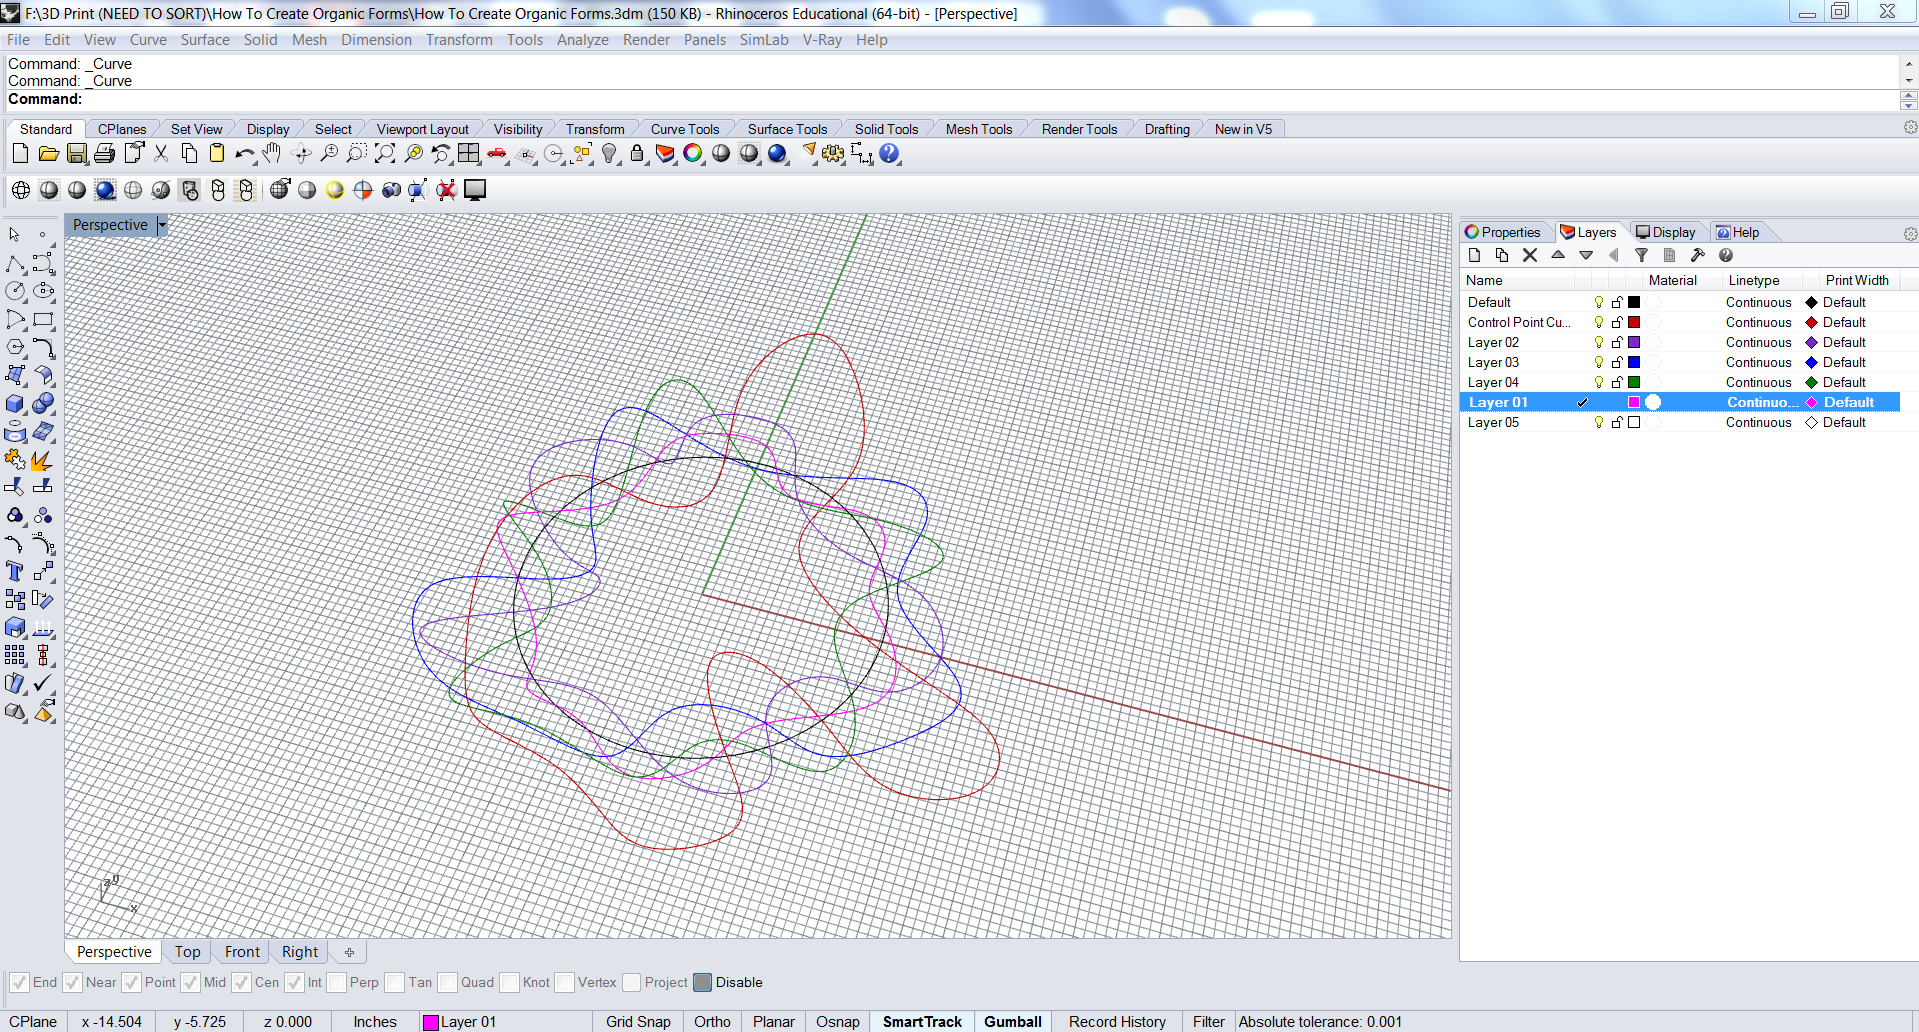Open the Perspective viewport title dropdown arrow
Image resolution: width=1919 pixels, height=1032 pixels.
click(x=162, y=225)
